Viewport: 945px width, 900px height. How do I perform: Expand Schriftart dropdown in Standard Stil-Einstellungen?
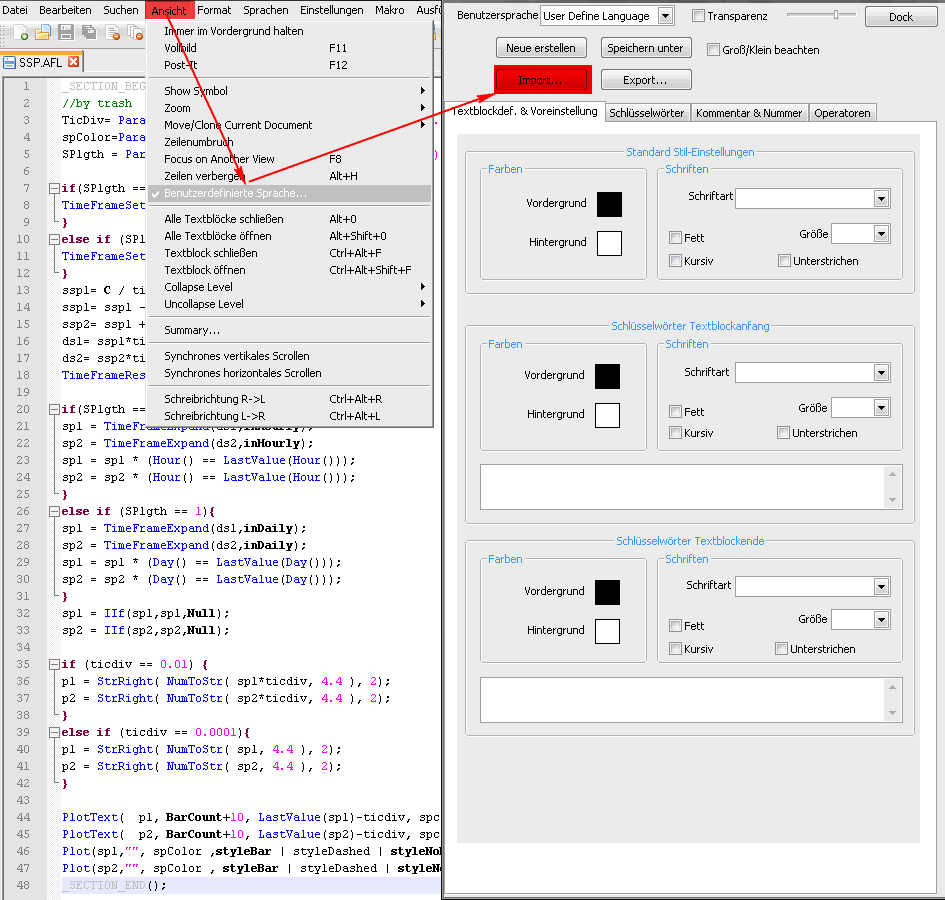[880, 199]
